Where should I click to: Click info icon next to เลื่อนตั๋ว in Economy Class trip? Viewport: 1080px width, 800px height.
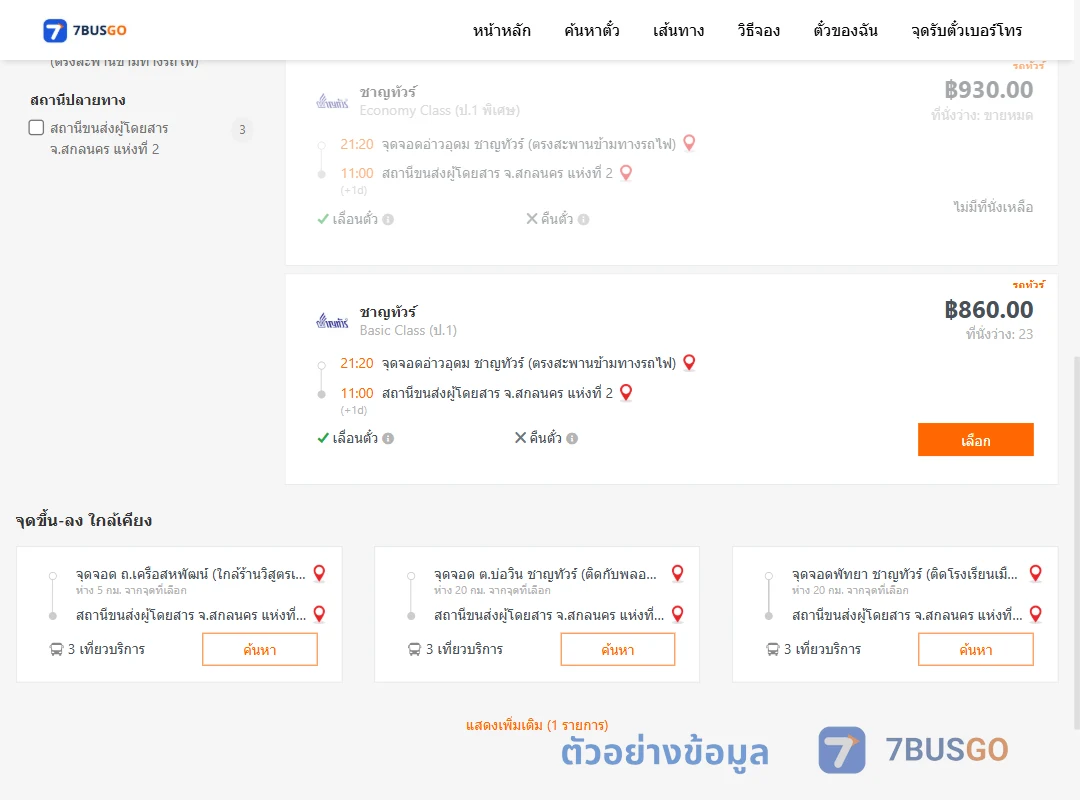[x=388, y=219]
